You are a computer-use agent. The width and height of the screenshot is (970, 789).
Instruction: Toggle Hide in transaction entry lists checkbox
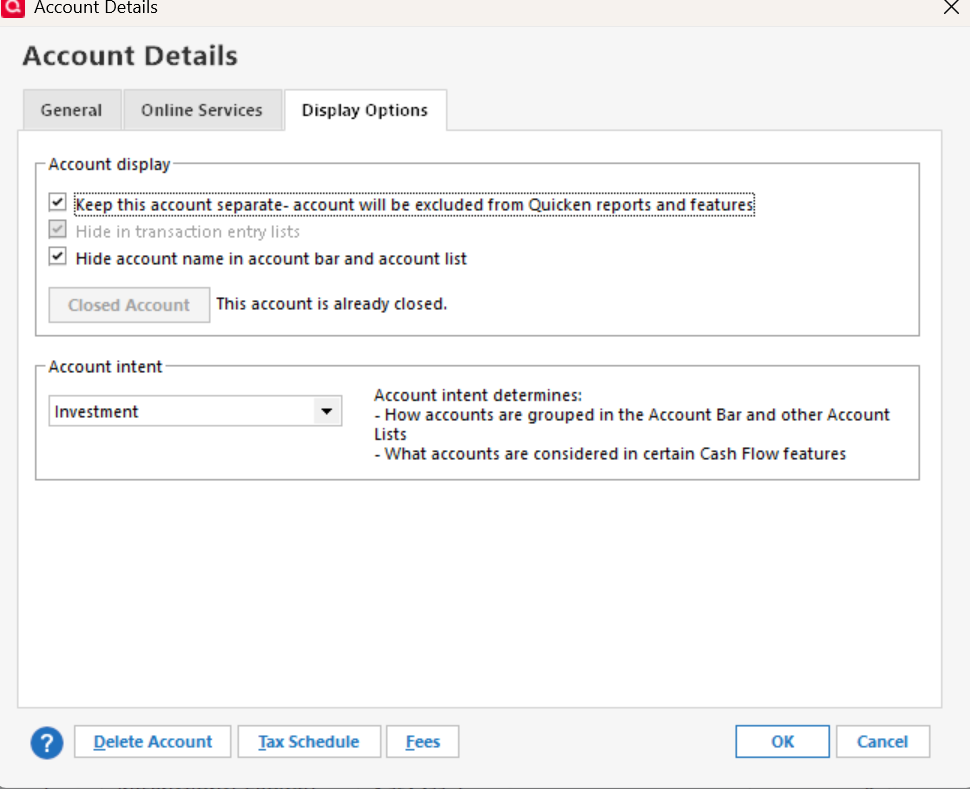click(x=57, y=231)
